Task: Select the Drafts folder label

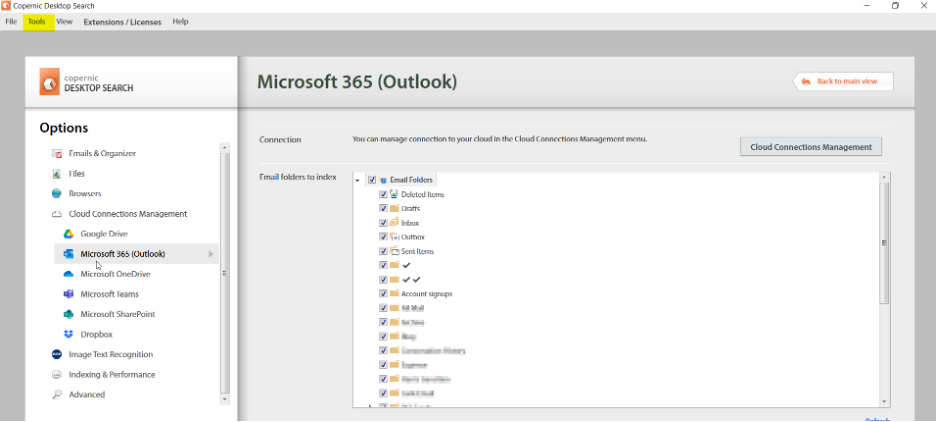Action: [411, 208]
